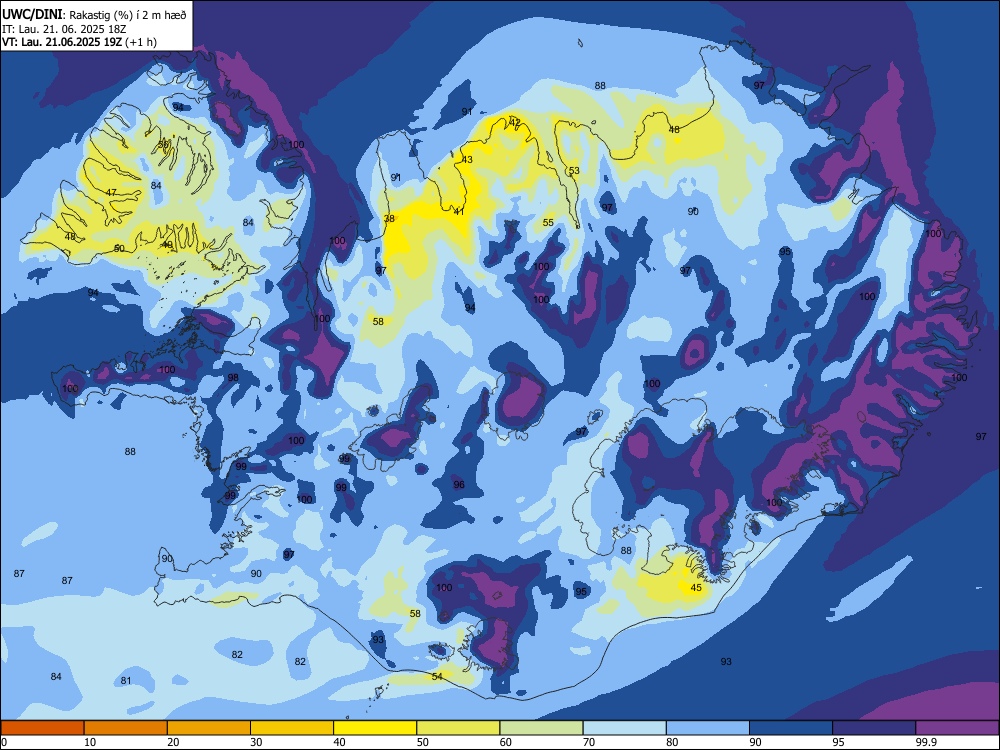Screen dimensions: 1000x750
Task: Click the '70' legend scale label
Action: [x=589, y=742]
